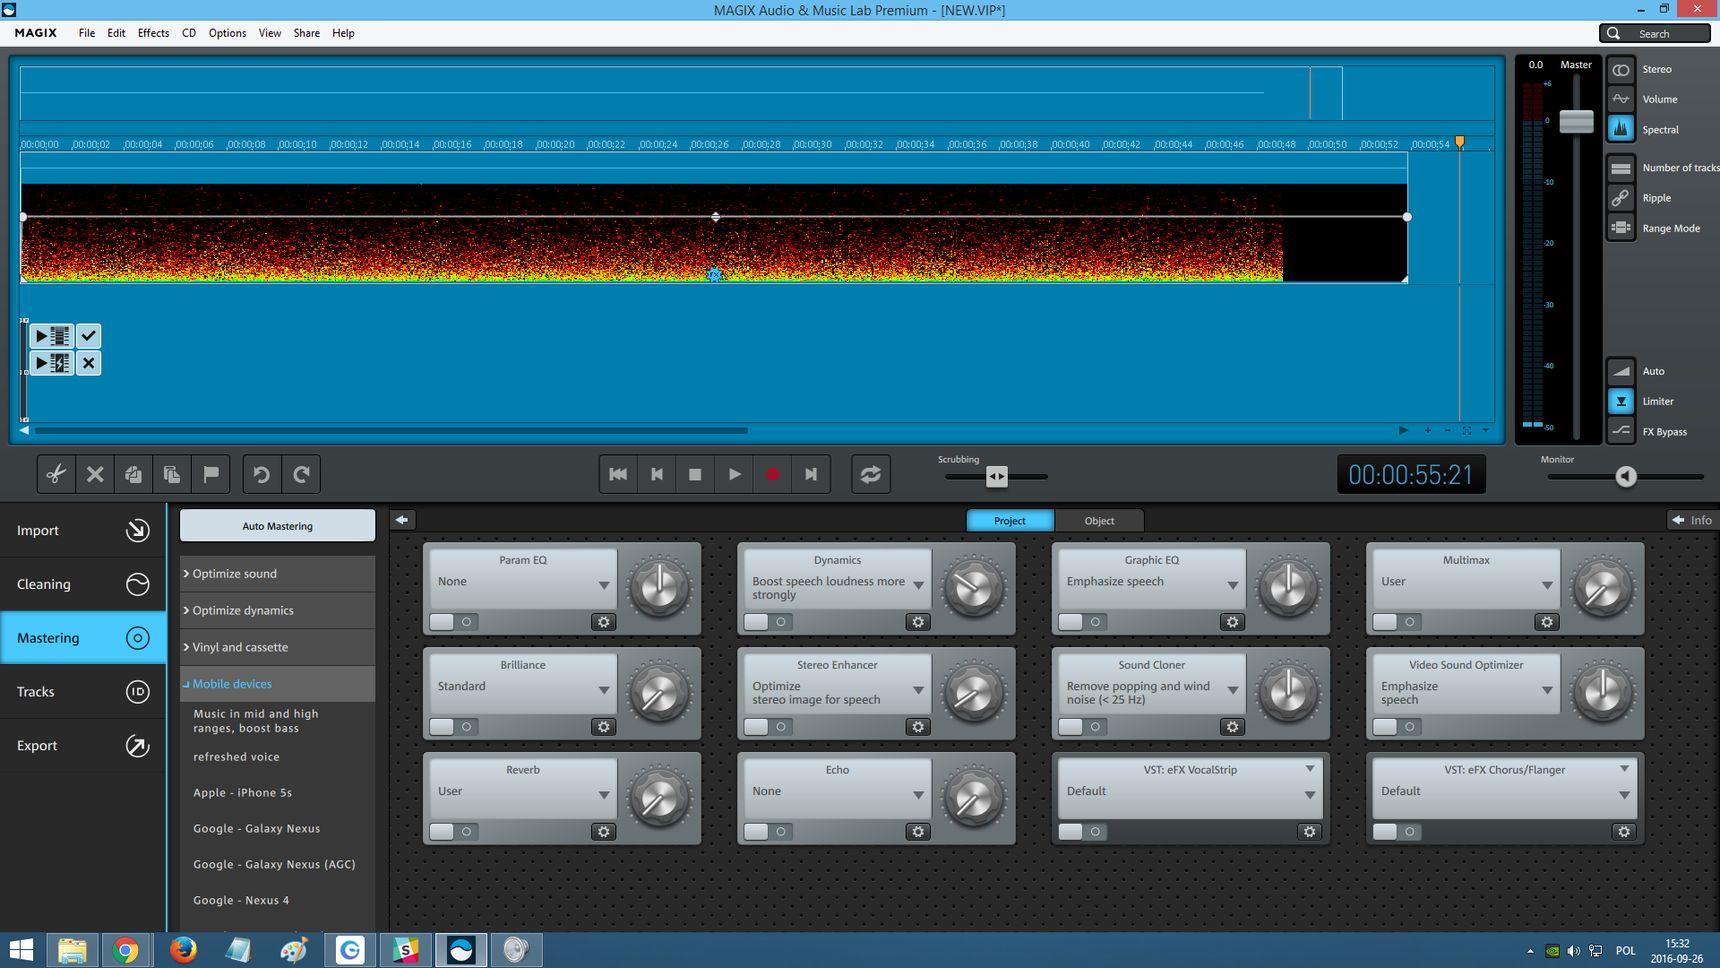Open the Info panel

(1691, 520)
